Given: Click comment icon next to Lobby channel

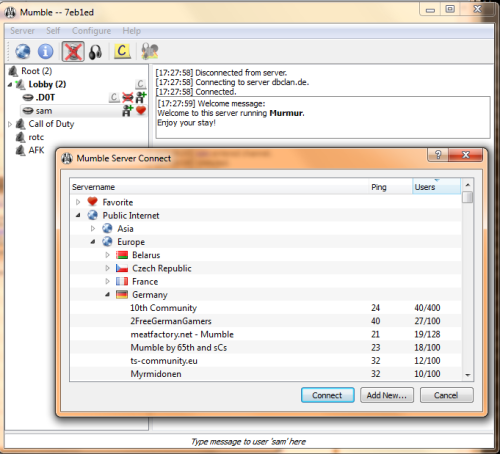Looking at the screenshot, I should click(x=140, y=84).
